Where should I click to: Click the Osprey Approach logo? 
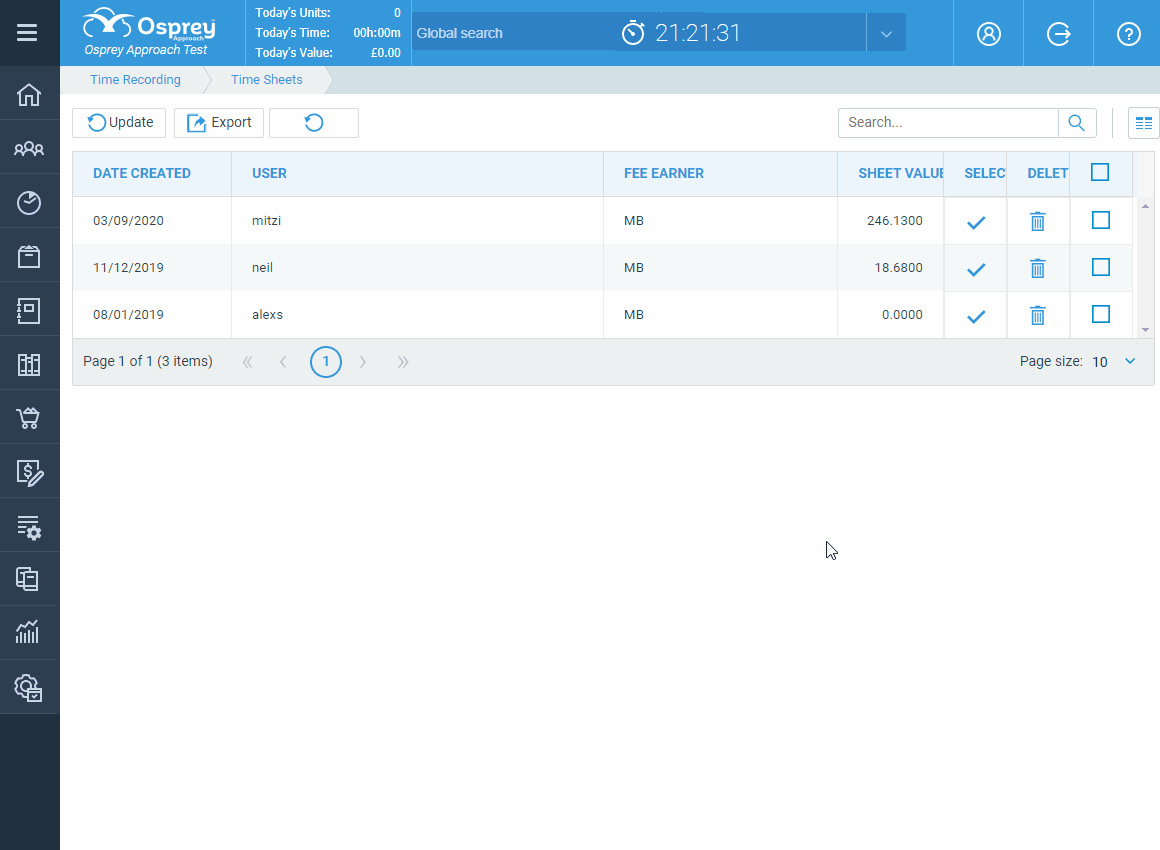pos(149,32)
